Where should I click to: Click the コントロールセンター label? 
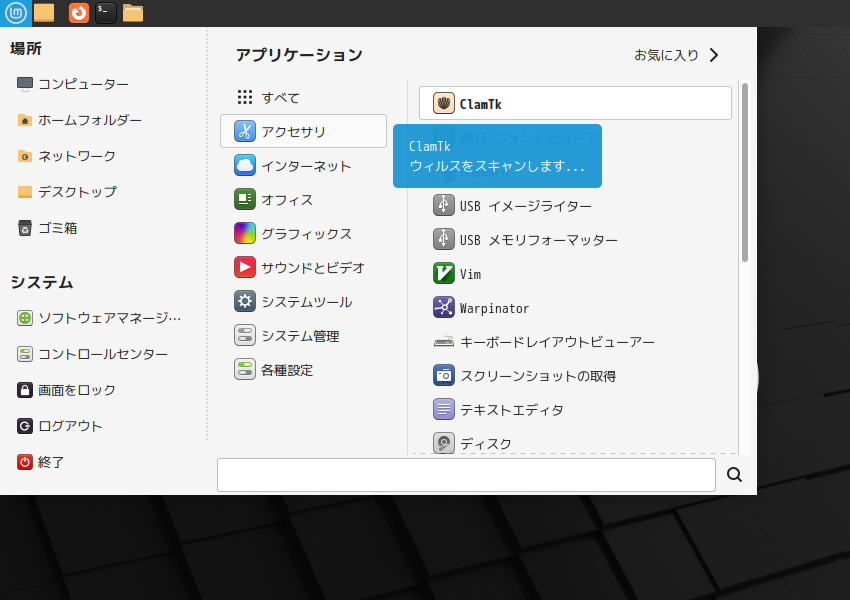(x=103, y=354)
